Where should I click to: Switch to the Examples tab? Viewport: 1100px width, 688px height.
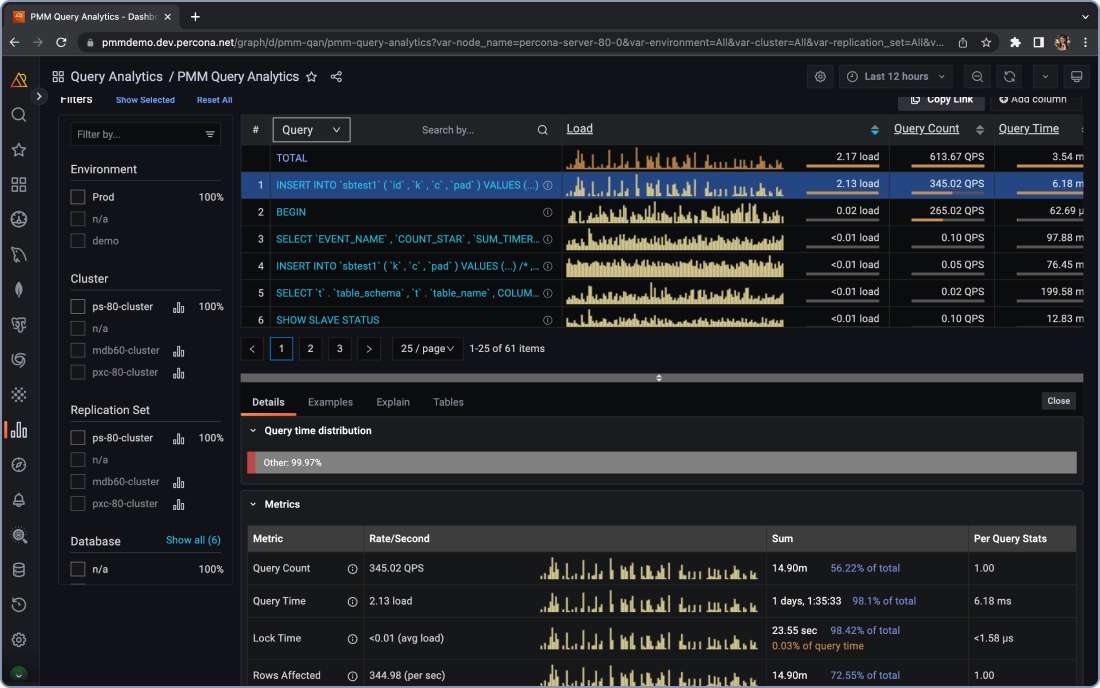(330, 402)
